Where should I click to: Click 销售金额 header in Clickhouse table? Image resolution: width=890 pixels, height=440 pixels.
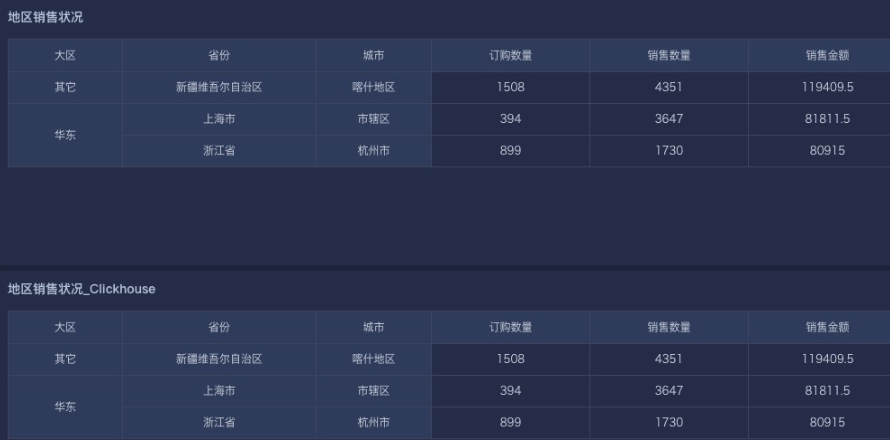click(827, 327)
